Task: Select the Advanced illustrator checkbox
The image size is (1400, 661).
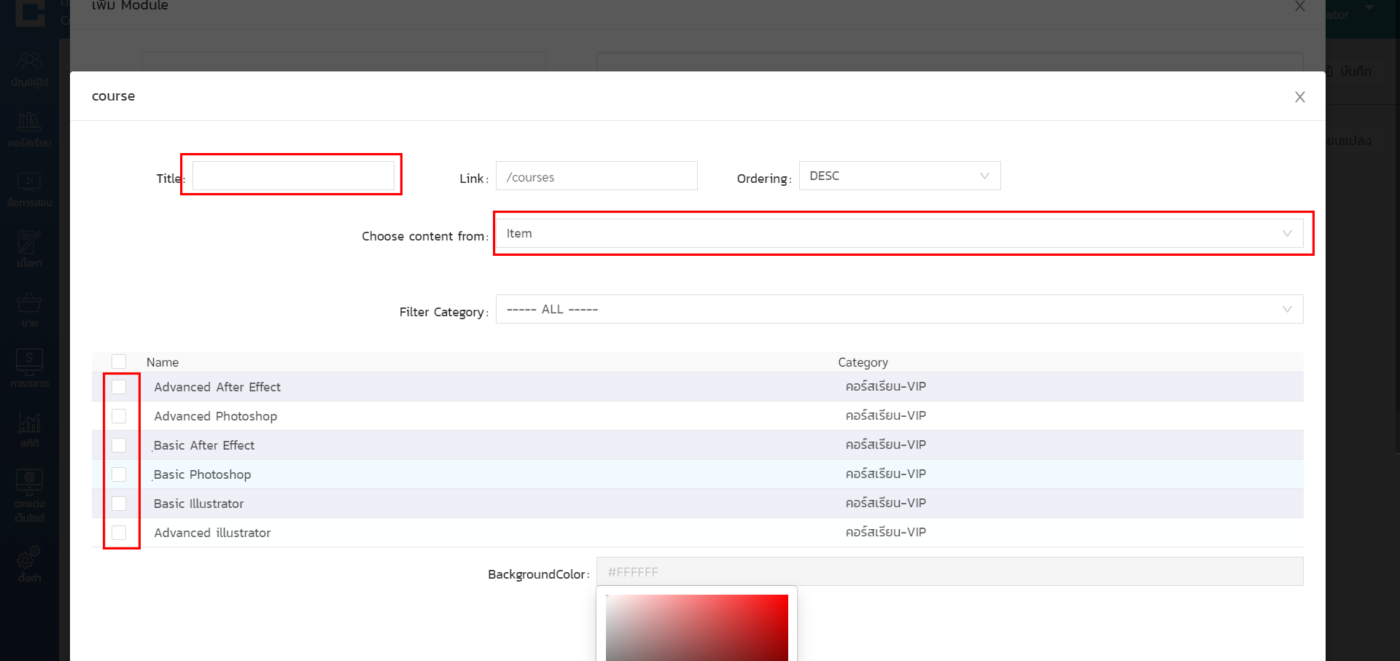Action: point(119,532)
